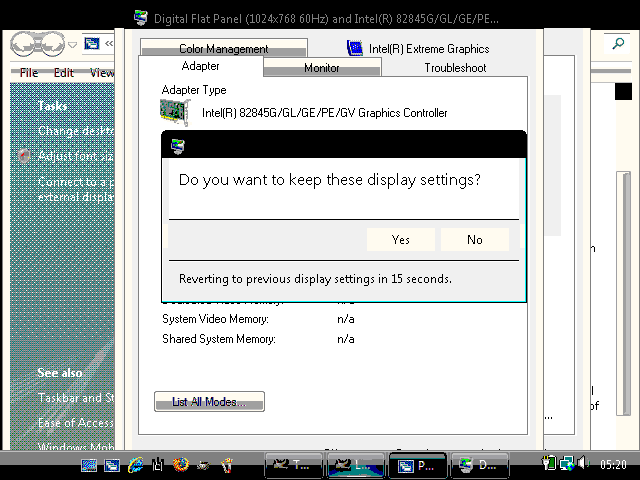Switch to the 'T...' taskbar window

click(293, 465)
